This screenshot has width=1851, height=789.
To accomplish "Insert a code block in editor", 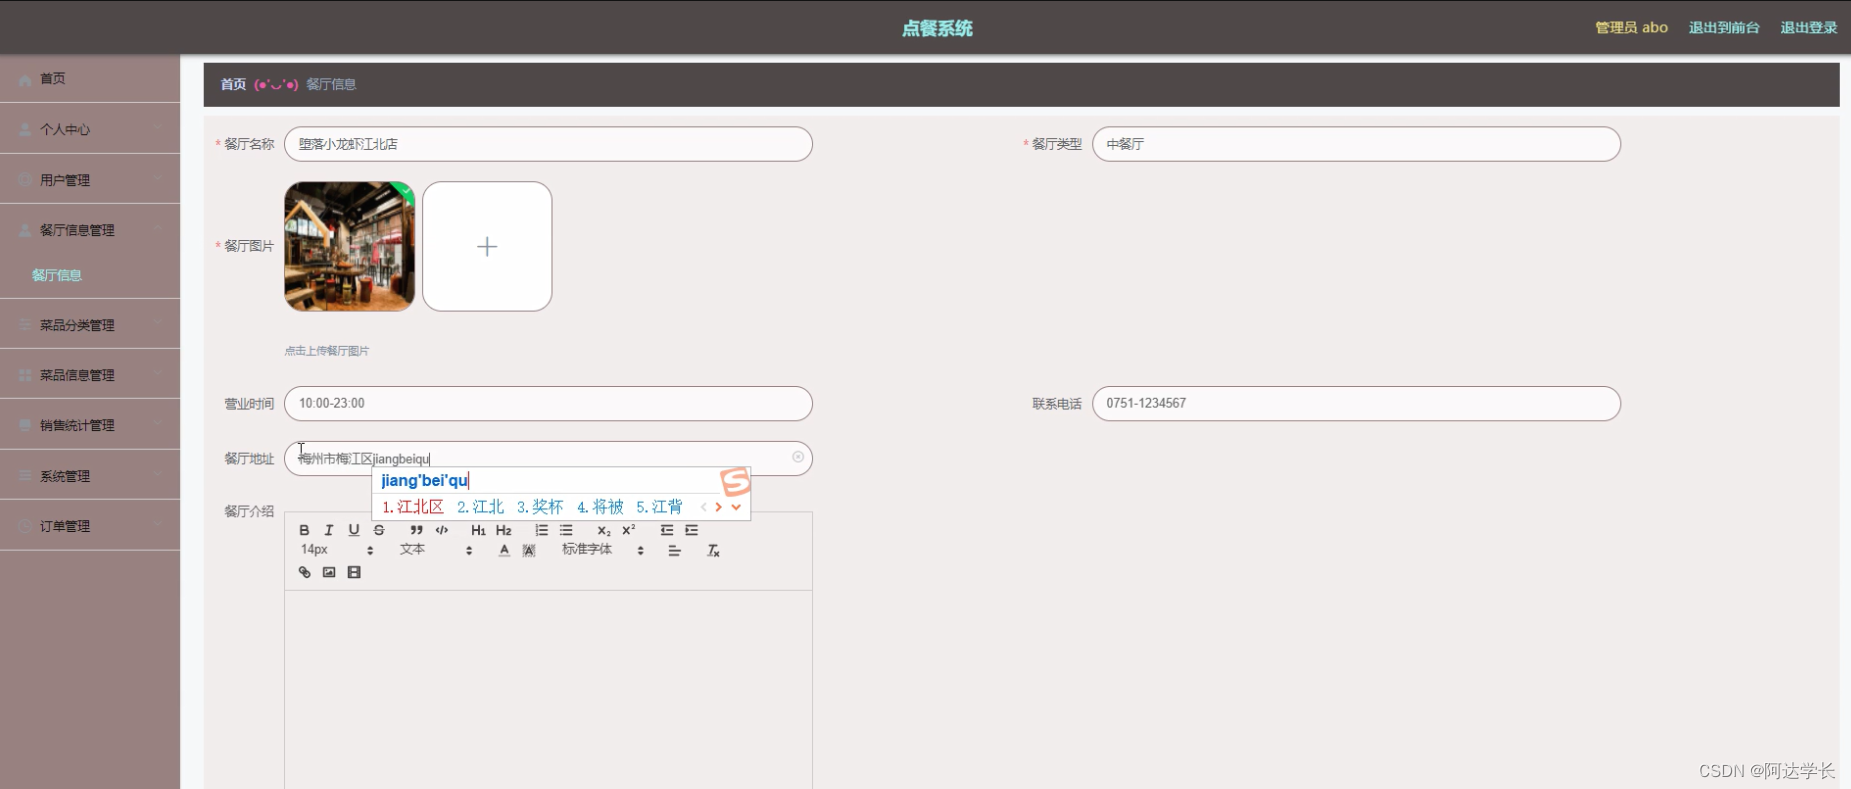I will pos(442,530).
